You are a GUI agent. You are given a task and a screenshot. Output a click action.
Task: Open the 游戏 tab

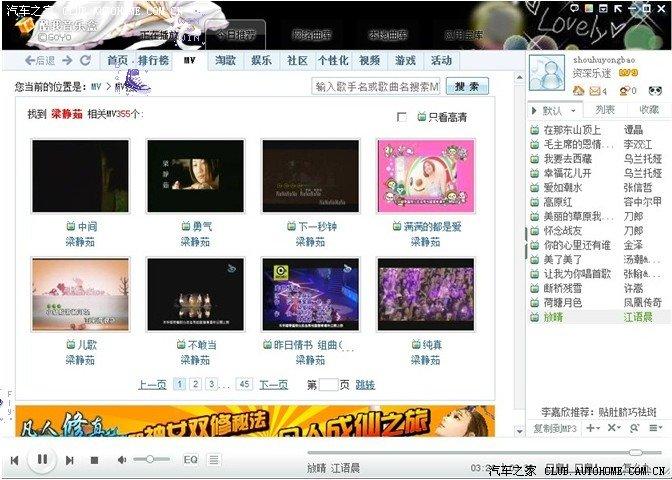(405, 61)
